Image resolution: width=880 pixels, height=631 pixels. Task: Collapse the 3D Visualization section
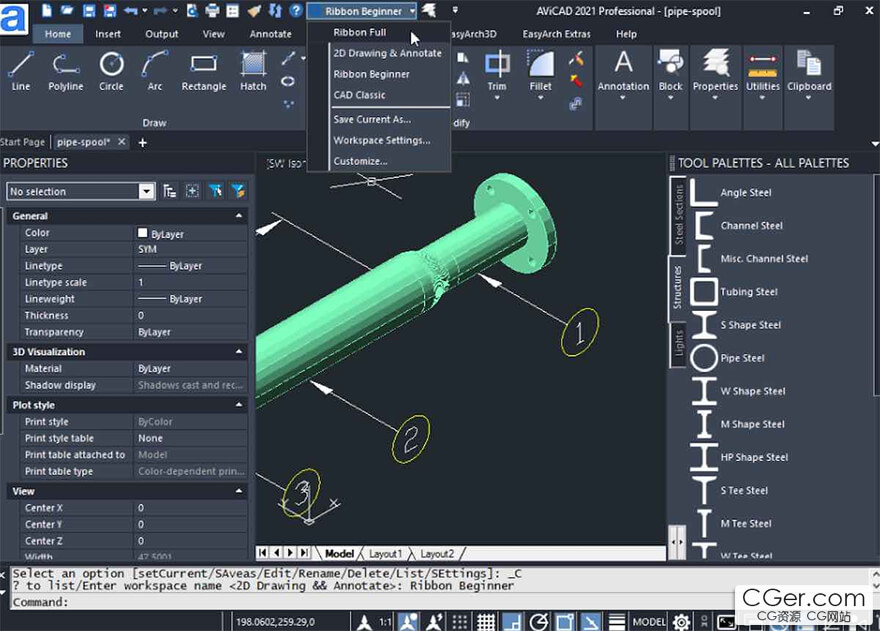(239, 351)
